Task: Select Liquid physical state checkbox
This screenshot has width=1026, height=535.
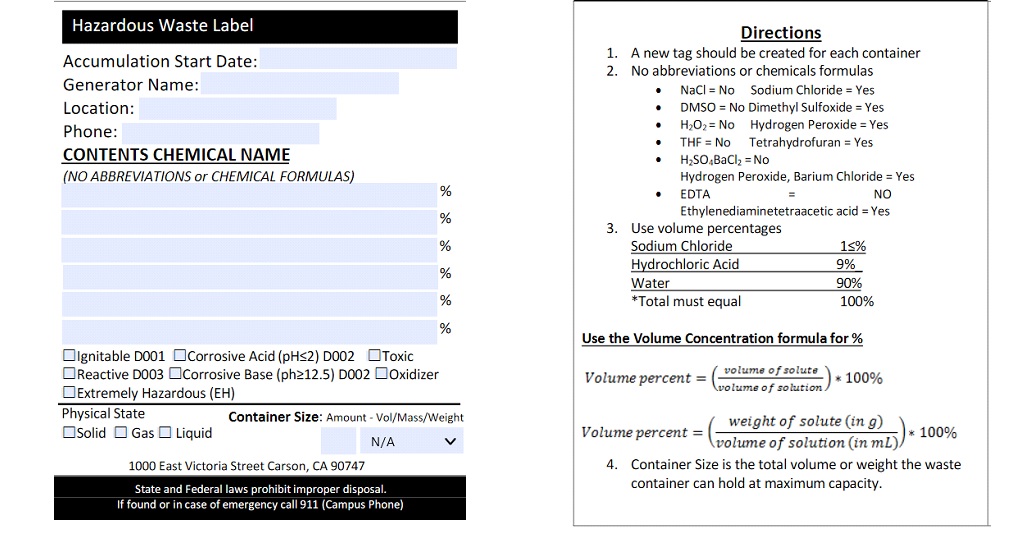Action: (165, 432)
